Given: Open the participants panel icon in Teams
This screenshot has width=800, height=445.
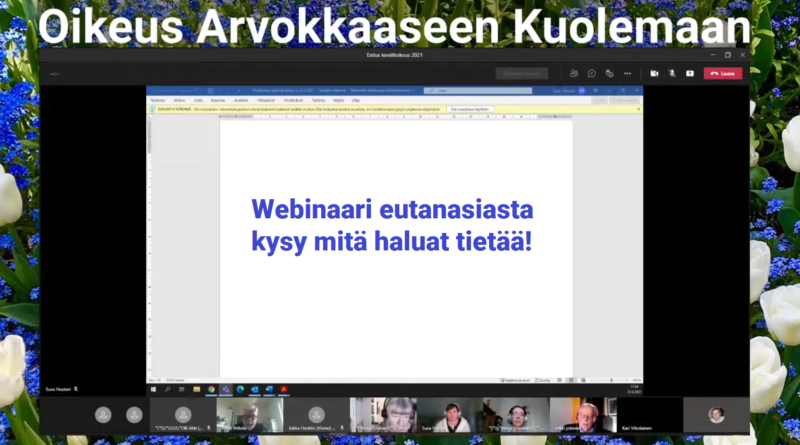Looking at the screenshot, I should click(574, 73).
